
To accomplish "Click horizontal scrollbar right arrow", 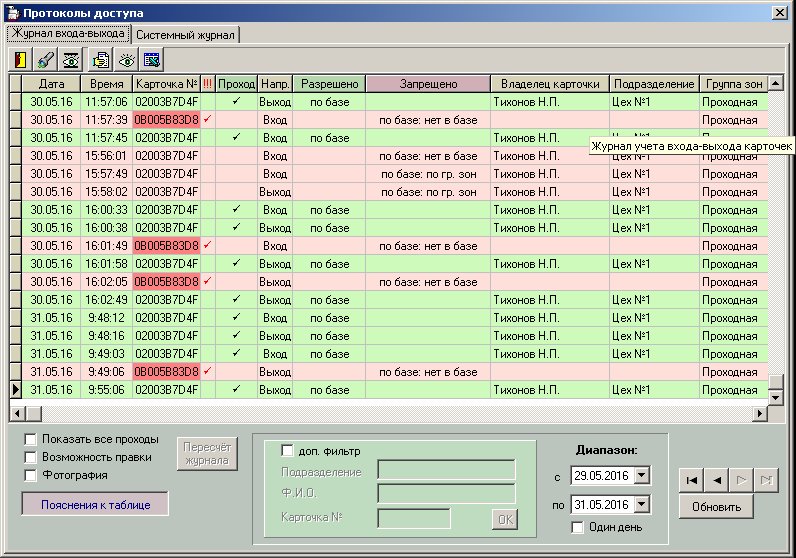I will click(759, 413).
